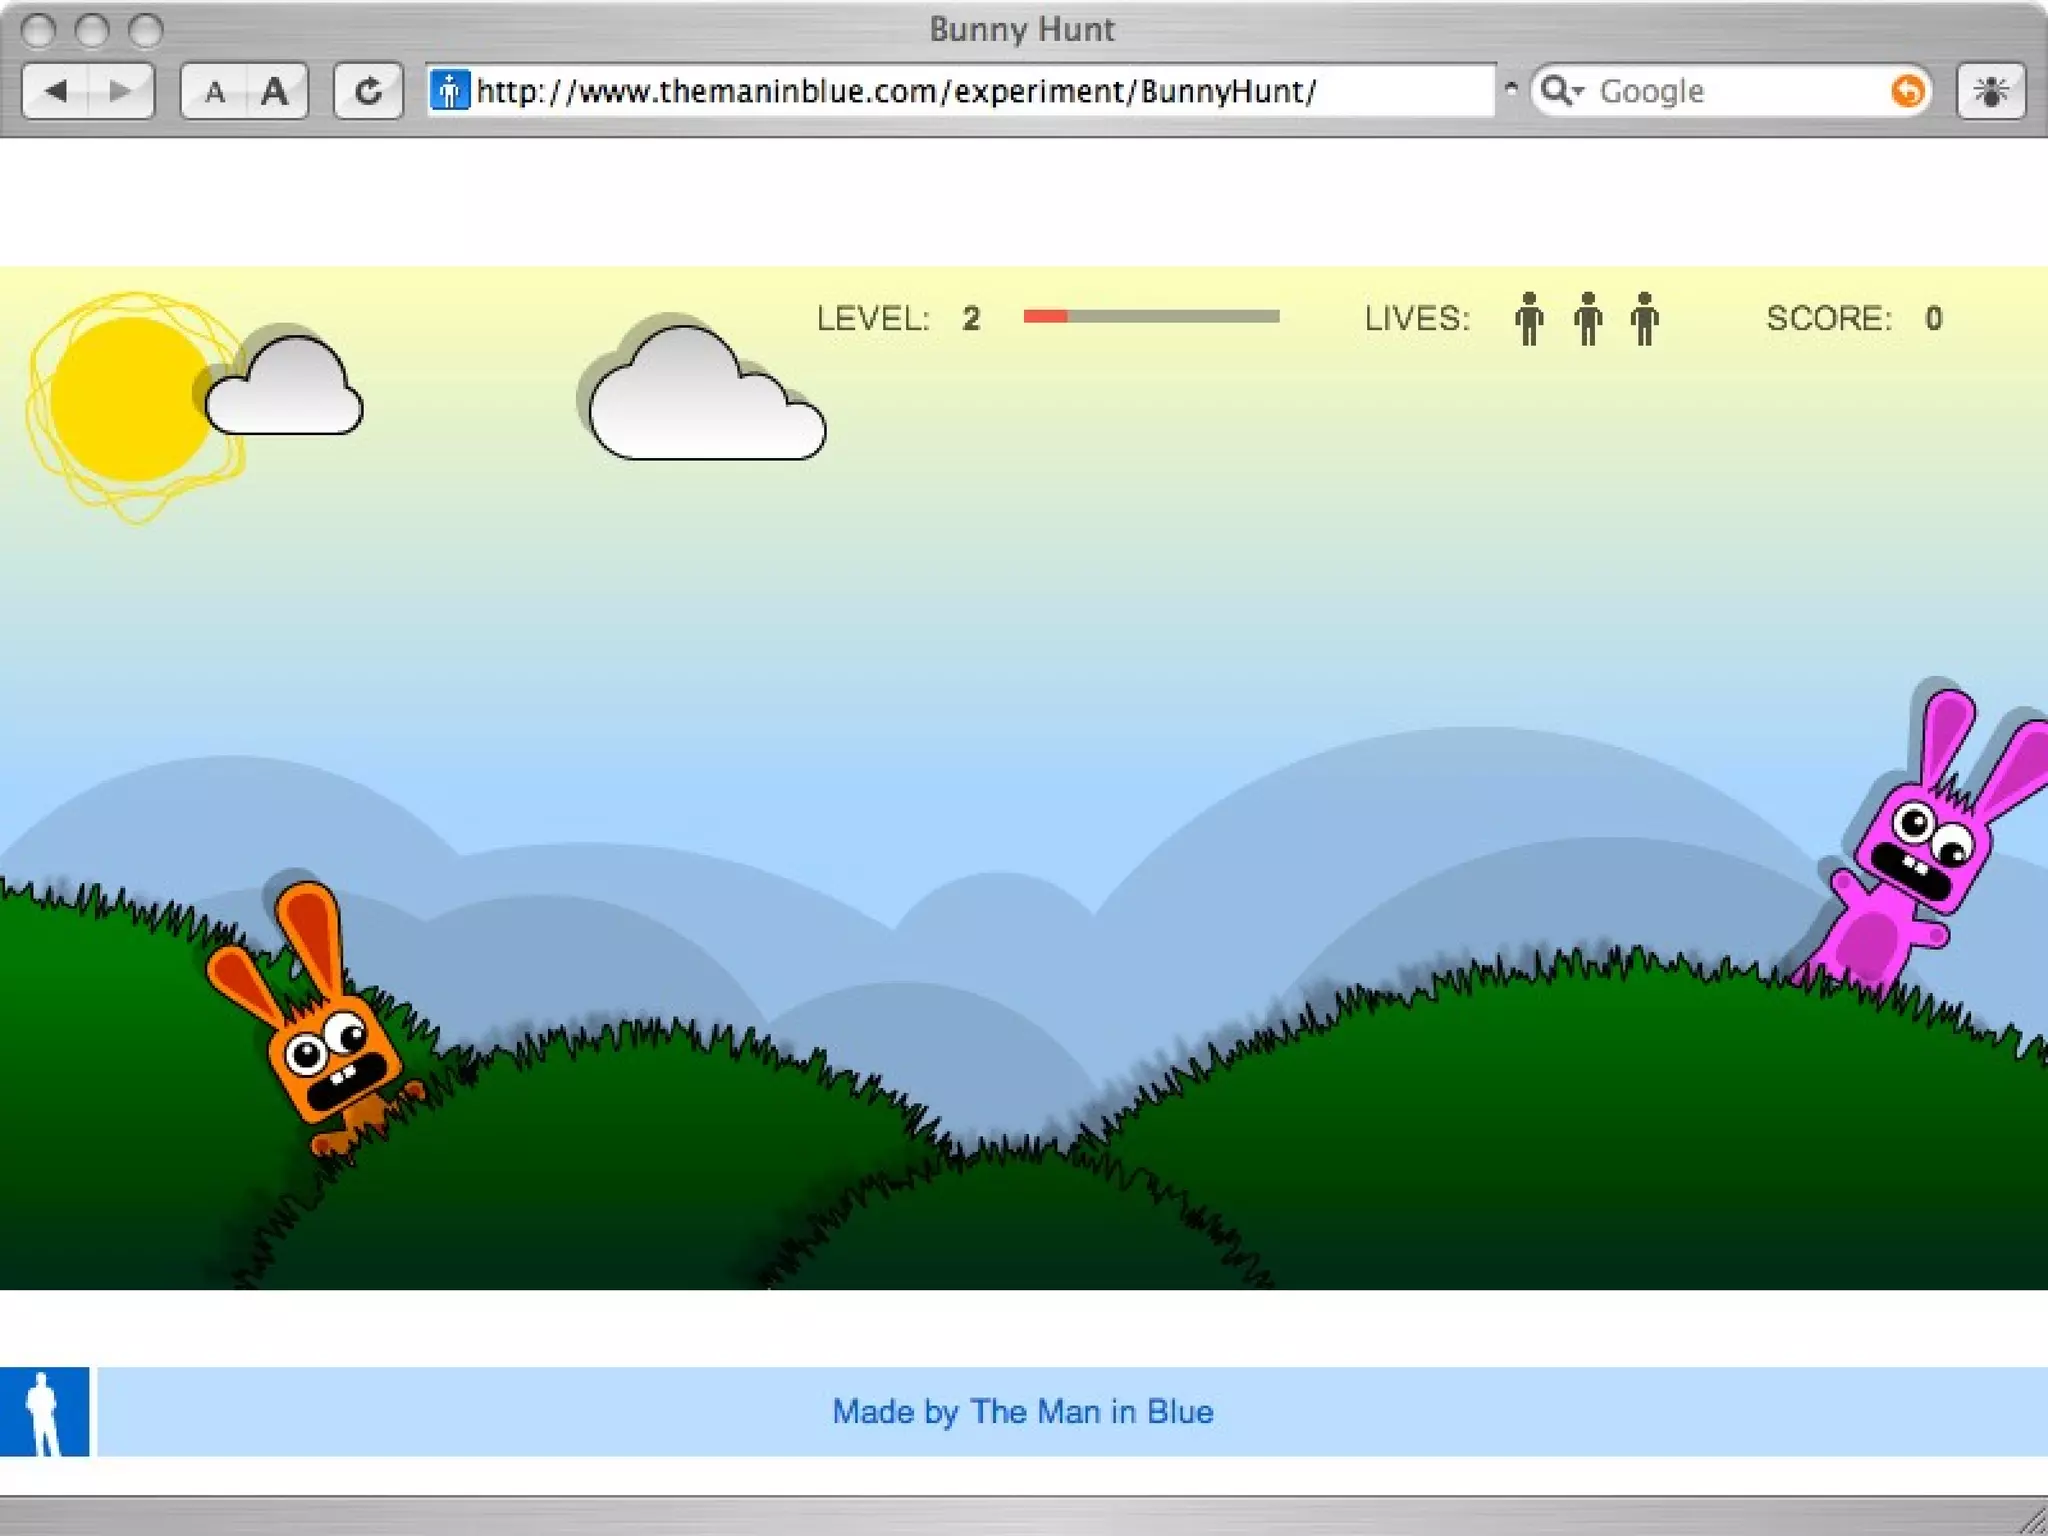Open the Made by The Man in Blue link

point(1022,1411)
